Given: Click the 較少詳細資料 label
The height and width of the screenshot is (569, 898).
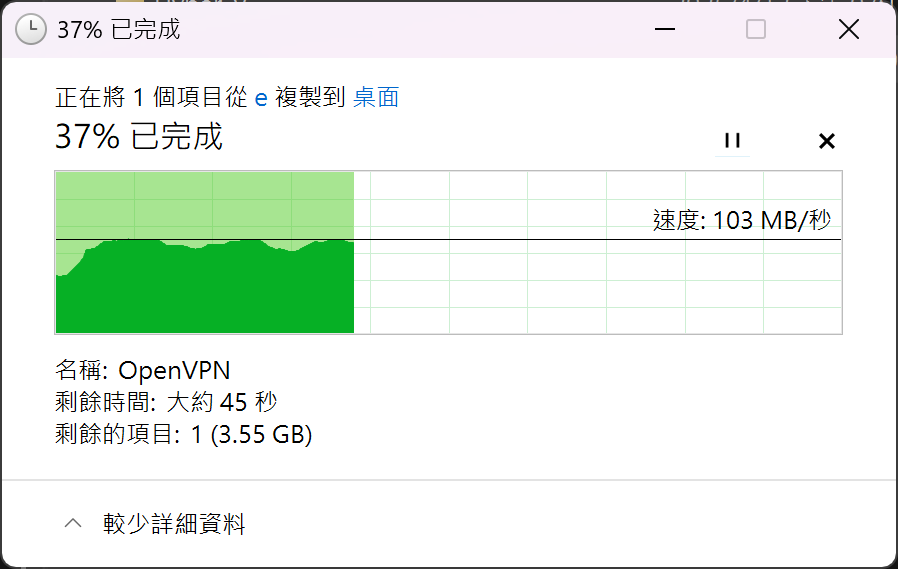Looking at the screenshot, I should tap(174, 524).
